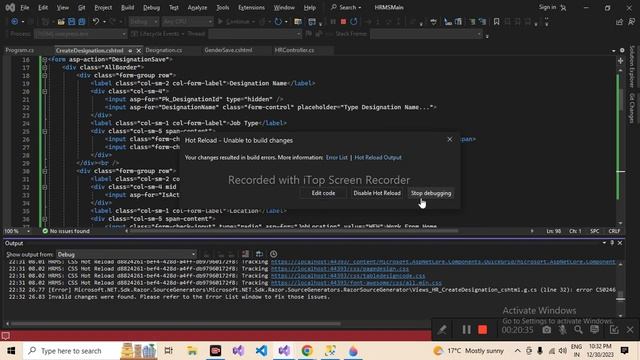Click the Visual Studio logo icon

10,7
